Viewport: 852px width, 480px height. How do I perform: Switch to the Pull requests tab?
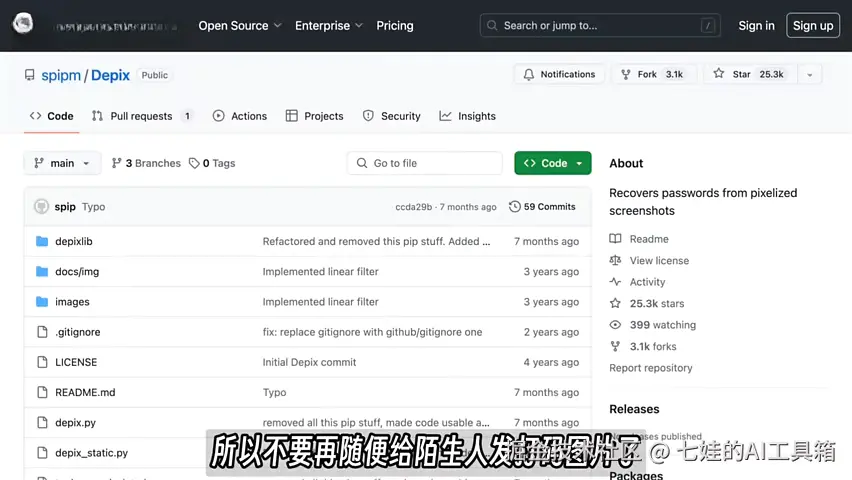click(x=142, y=116)
